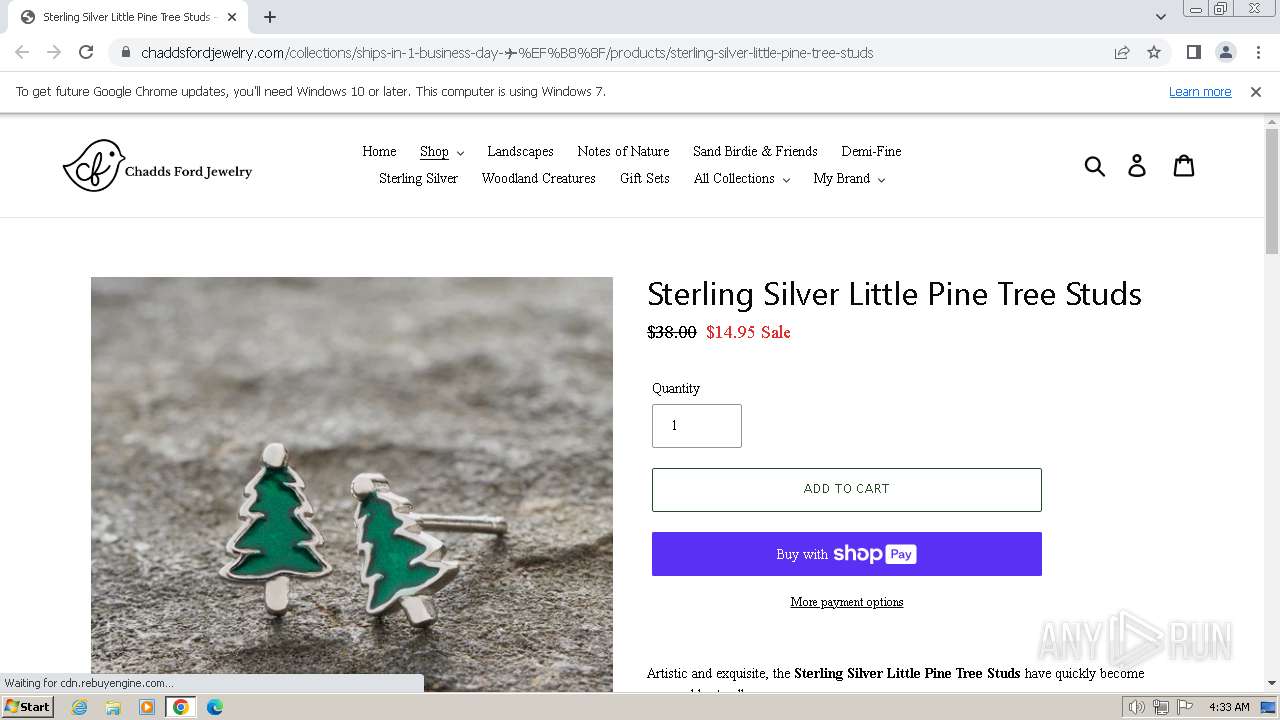Bookmark this page with the star icon
1280x720 pixels.
tap(1154, 53)
